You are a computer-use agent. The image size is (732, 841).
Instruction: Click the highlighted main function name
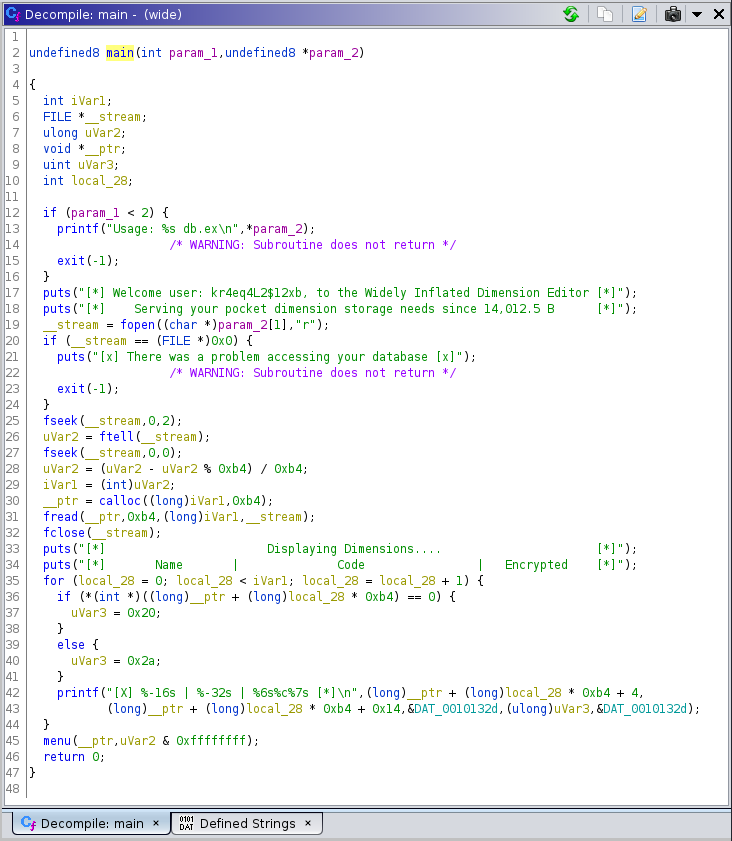pyautogui.click(x=119, y=53)
